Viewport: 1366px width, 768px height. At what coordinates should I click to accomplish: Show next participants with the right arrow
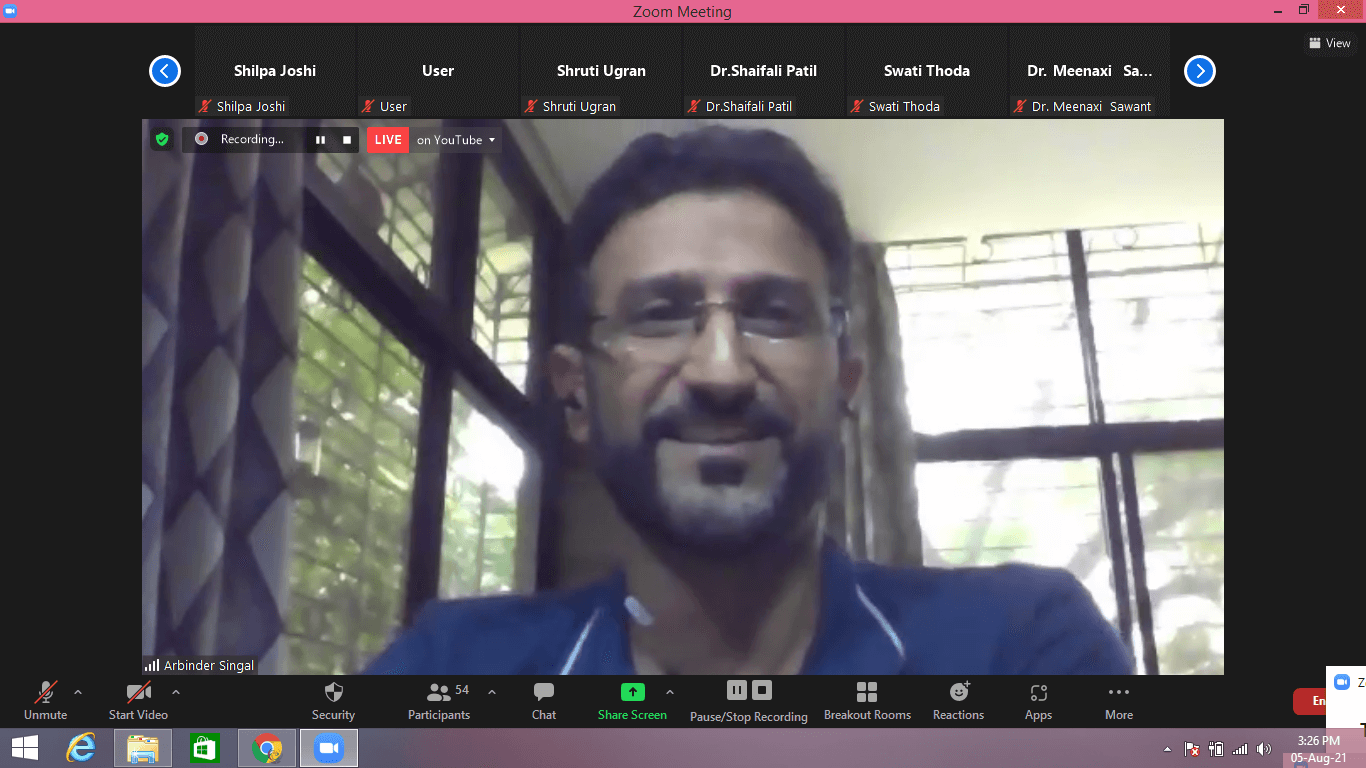[x=1199, y=71]
